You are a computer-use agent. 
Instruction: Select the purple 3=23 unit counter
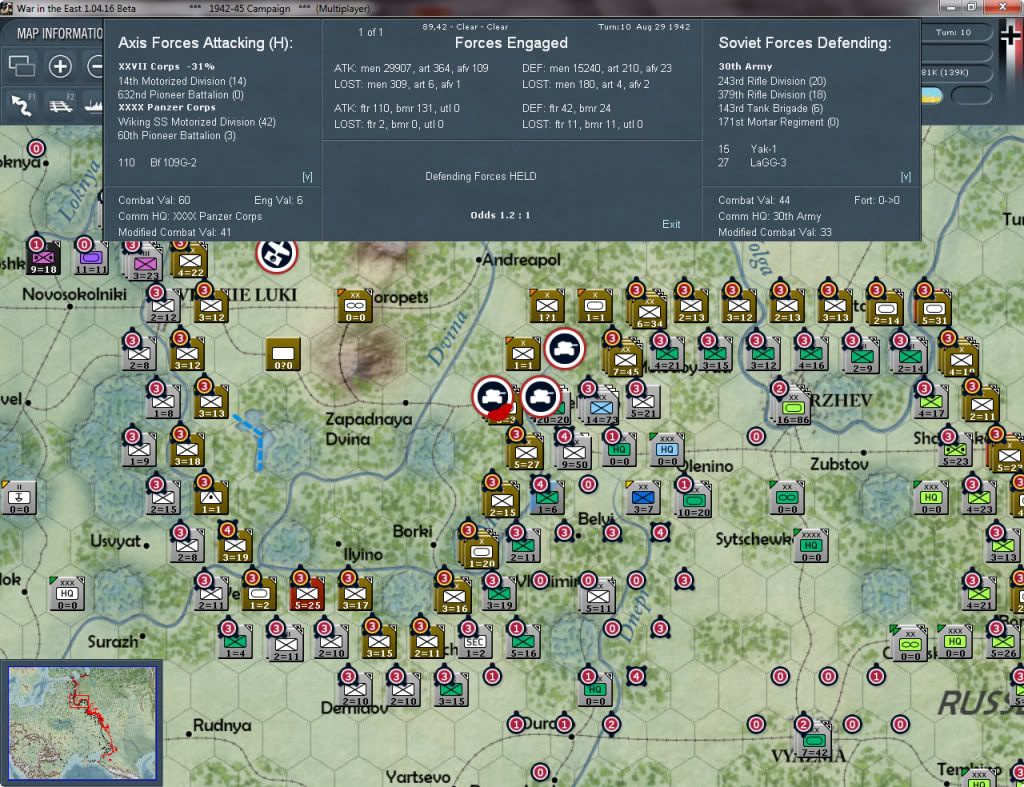coord(144,265)
